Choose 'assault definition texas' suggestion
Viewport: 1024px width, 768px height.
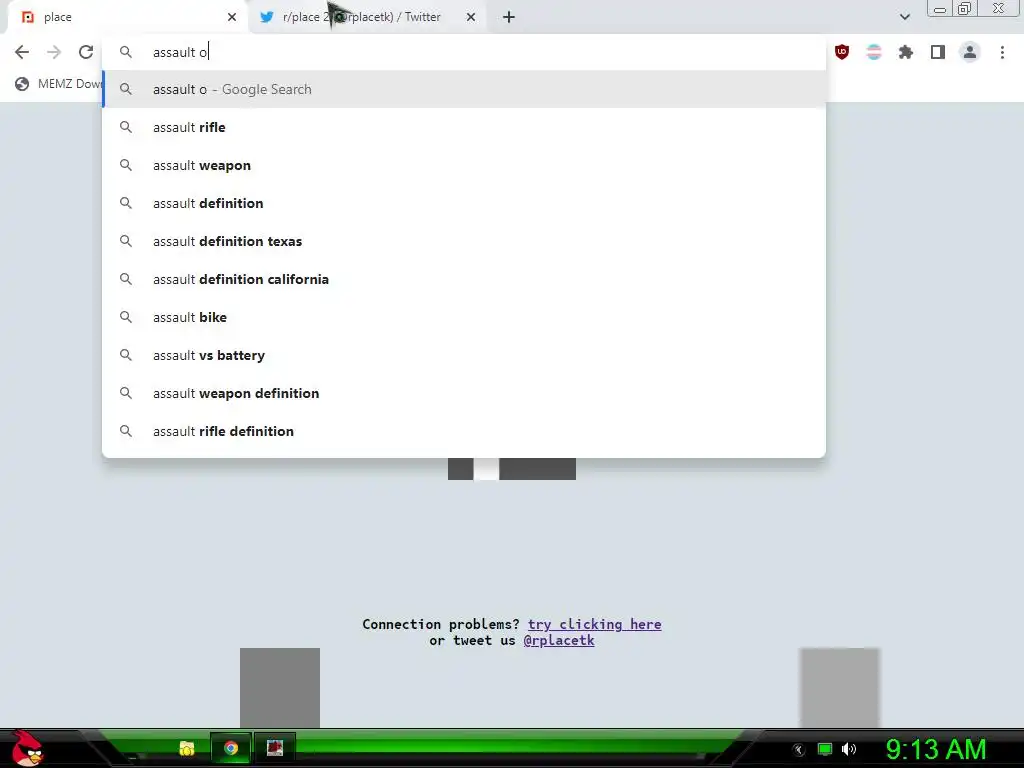(464, 241)
